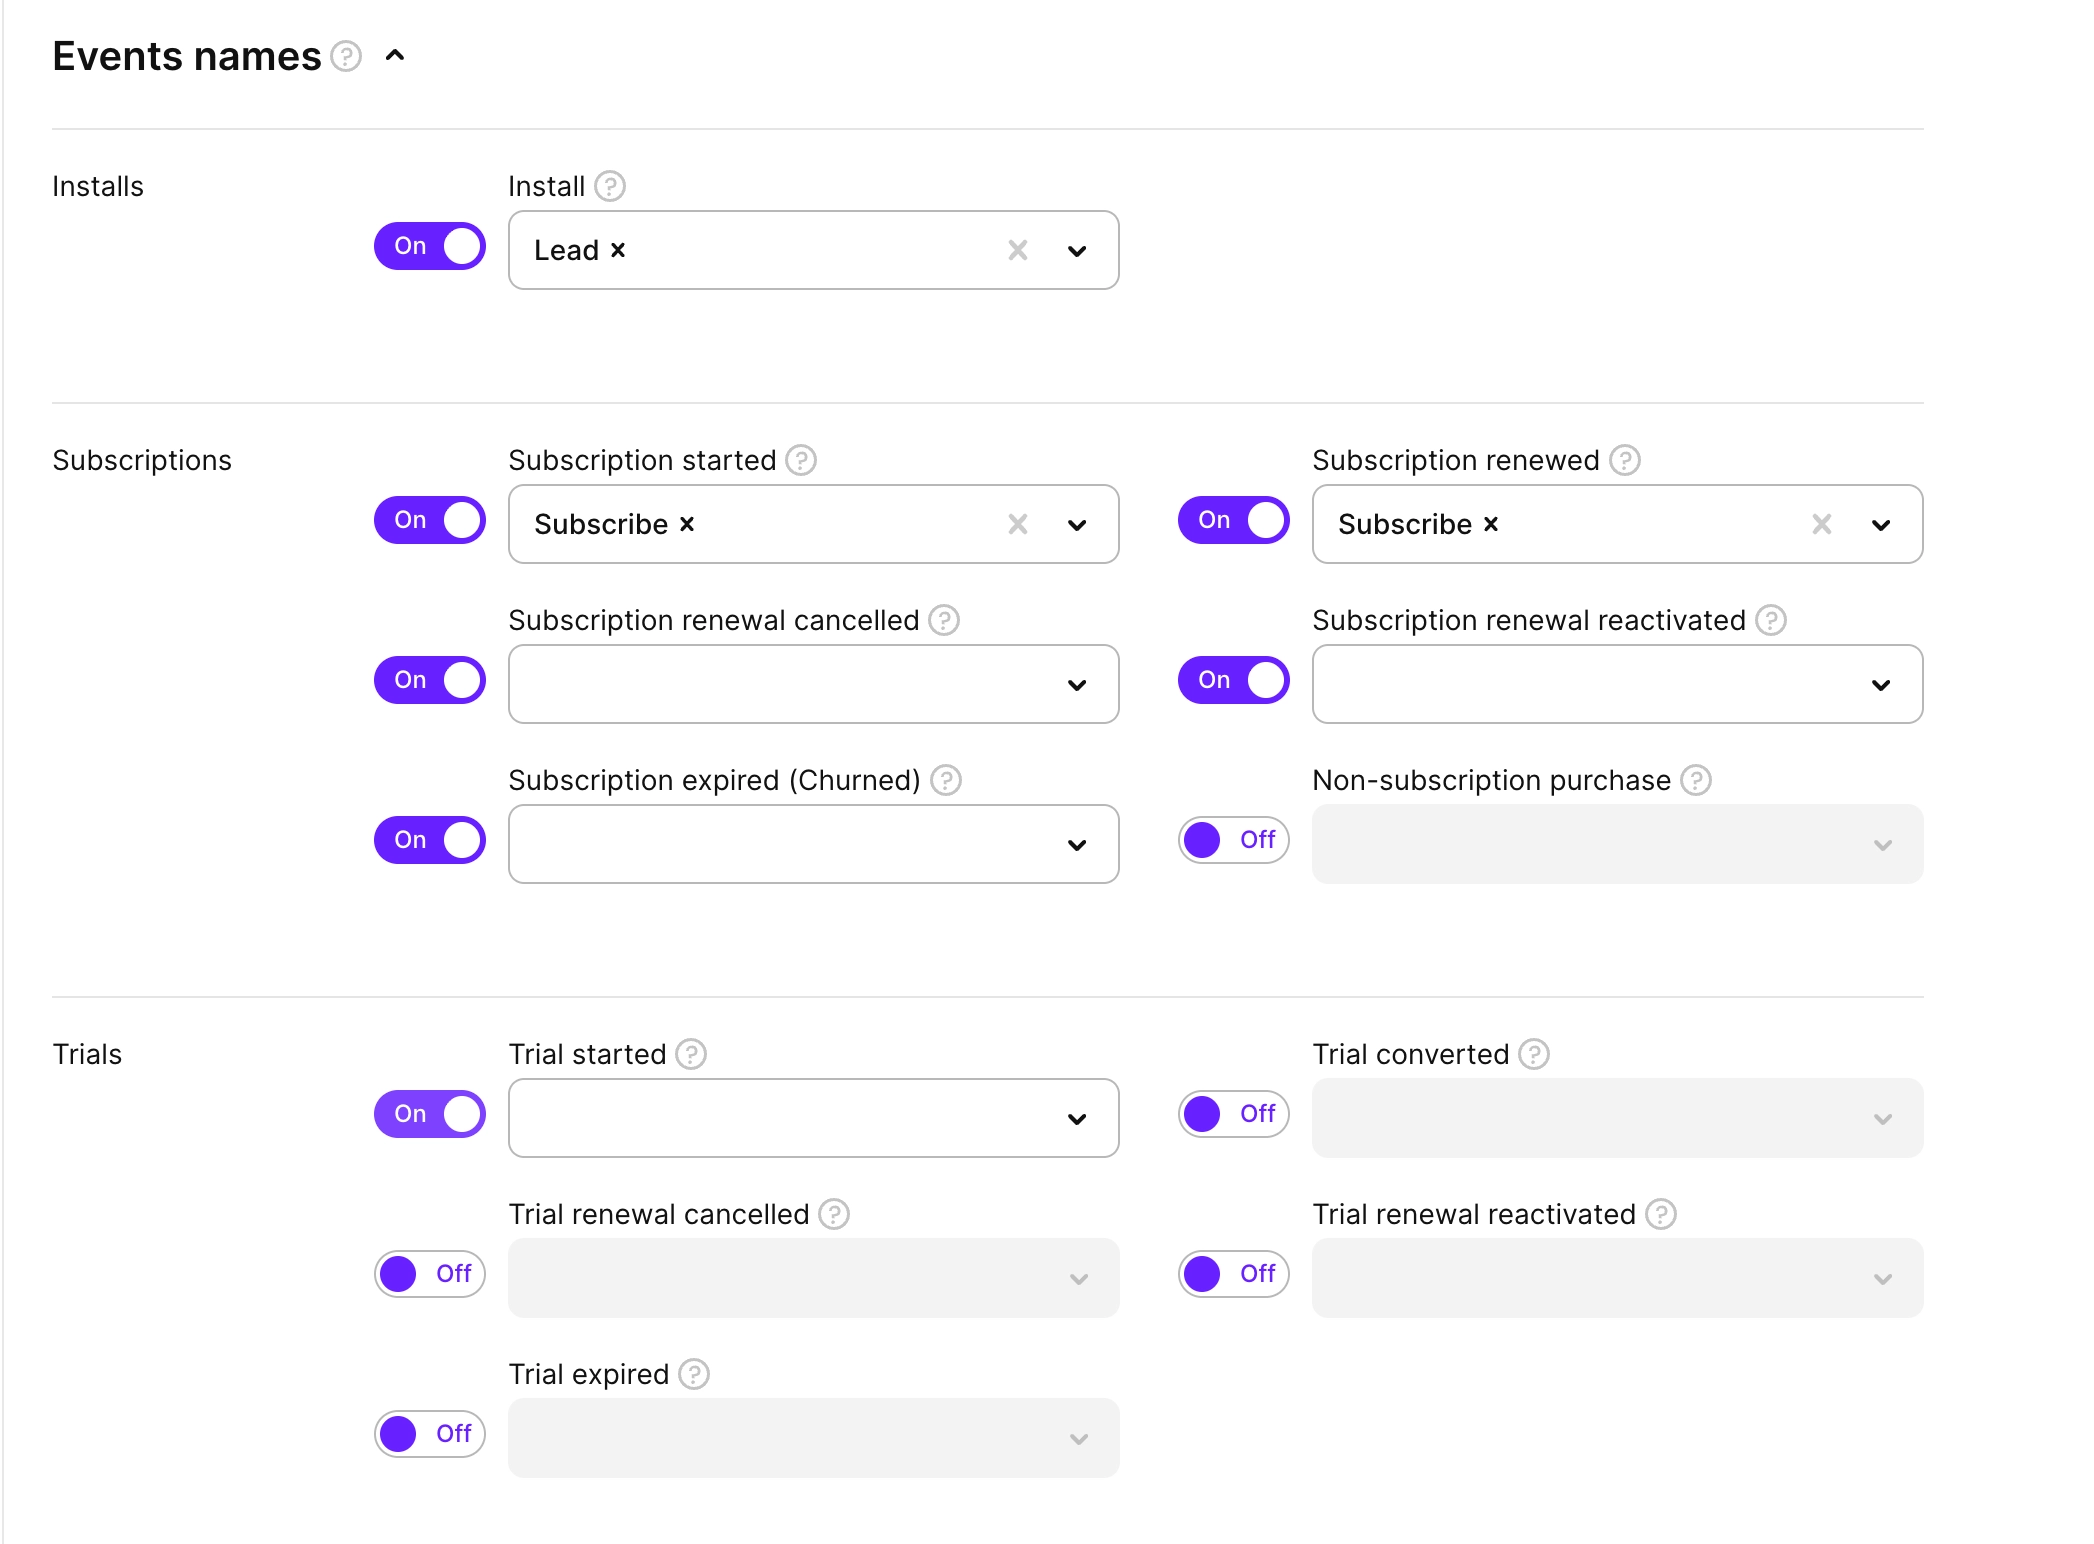
Task: Expand Subscription expired (Churned) dropdown
Action: coord(1077,845)
